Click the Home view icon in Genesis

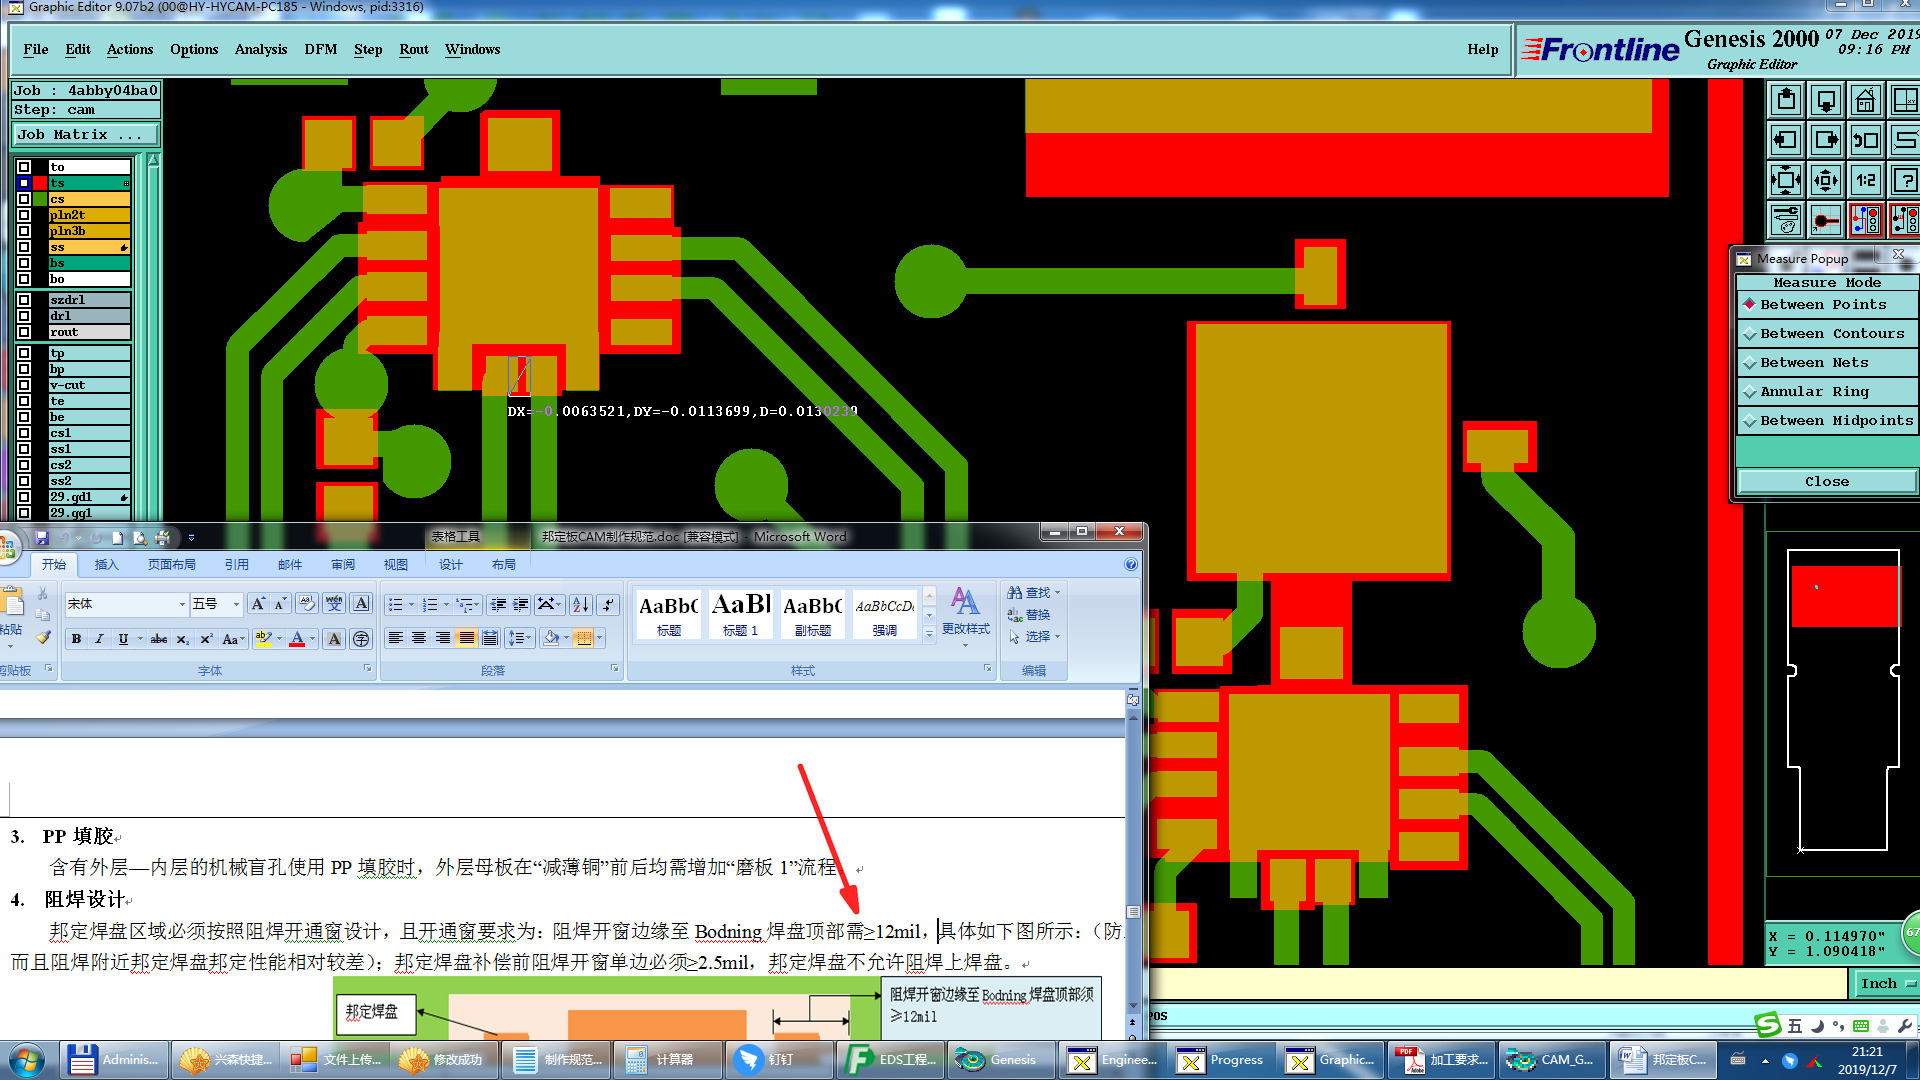(x=1865, y=101)
